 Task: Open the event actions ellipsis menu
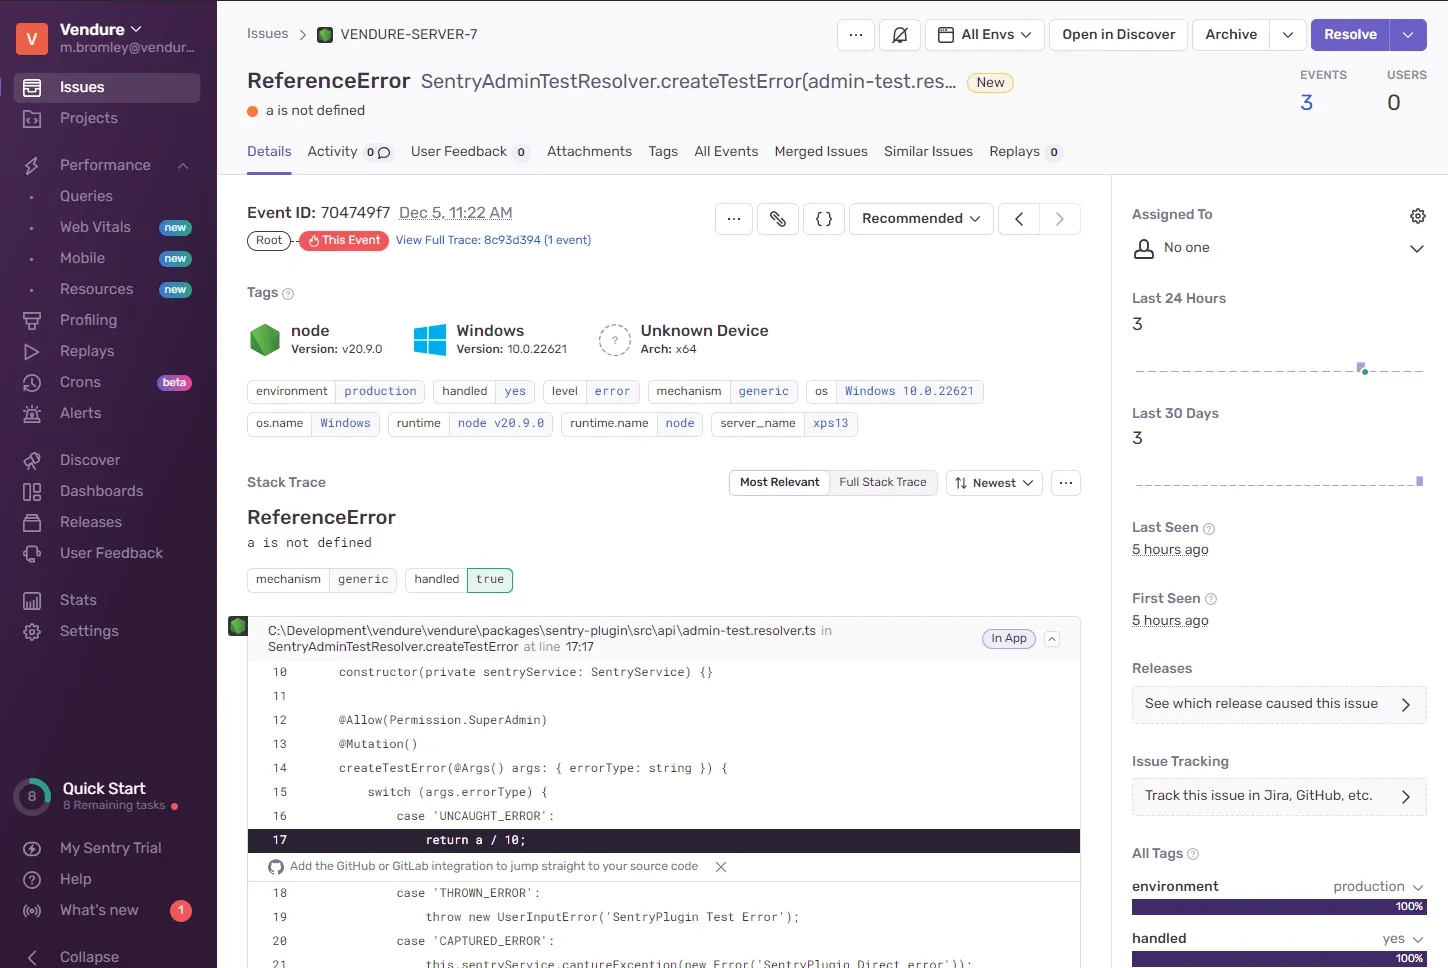(x=734, y=219)
